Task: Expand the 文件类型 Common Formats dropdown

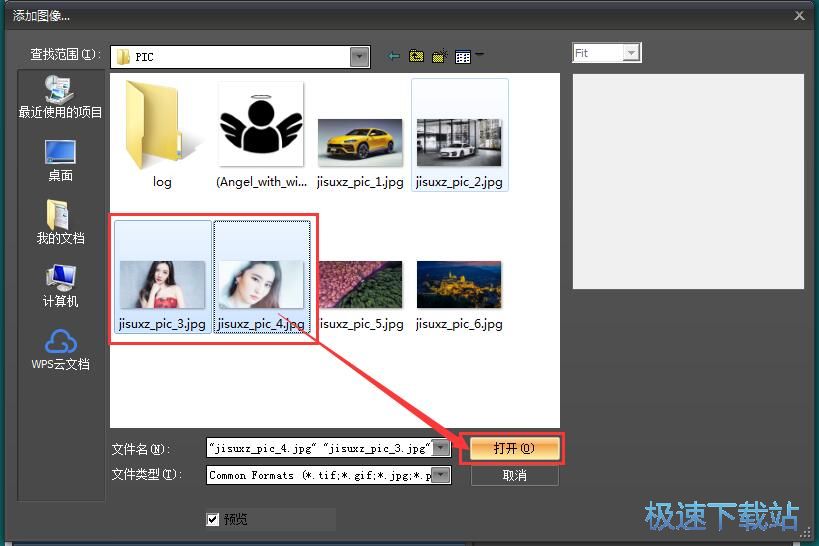Action: tap(442, 475)
